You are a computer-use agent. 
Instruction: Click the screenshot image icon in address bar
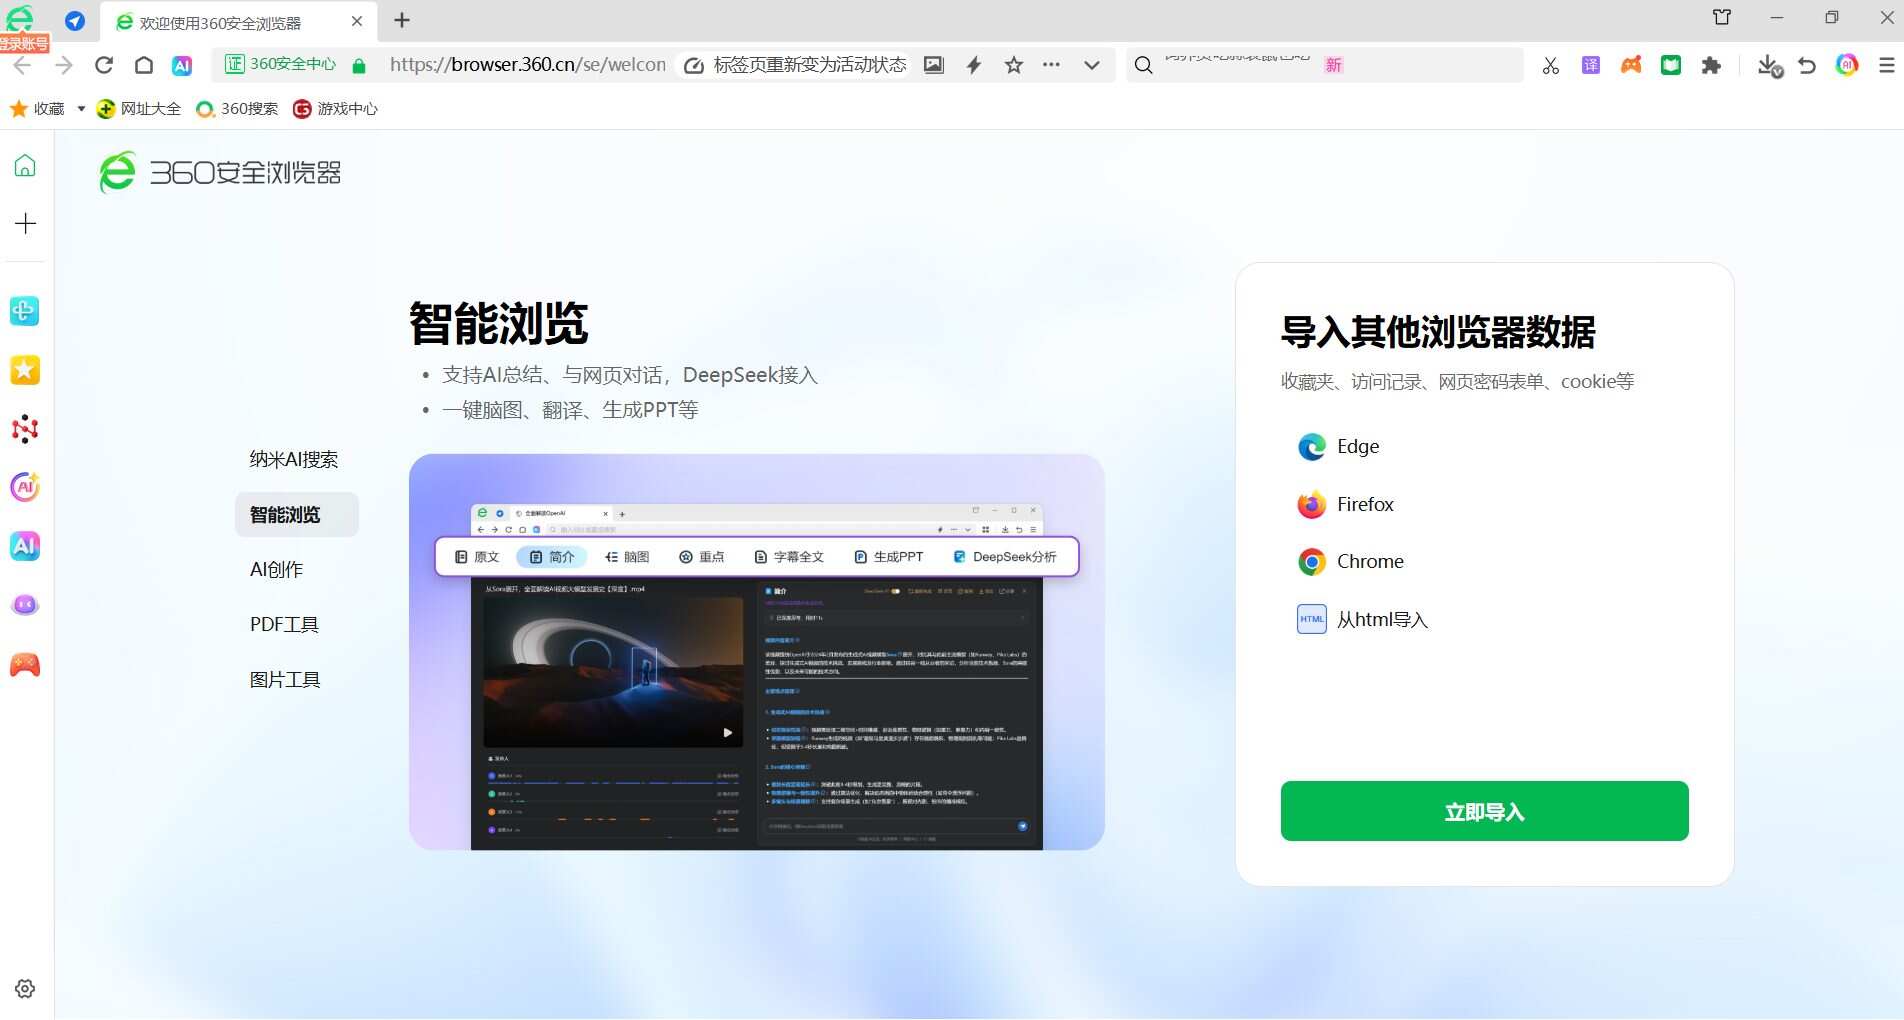[934, 65]
